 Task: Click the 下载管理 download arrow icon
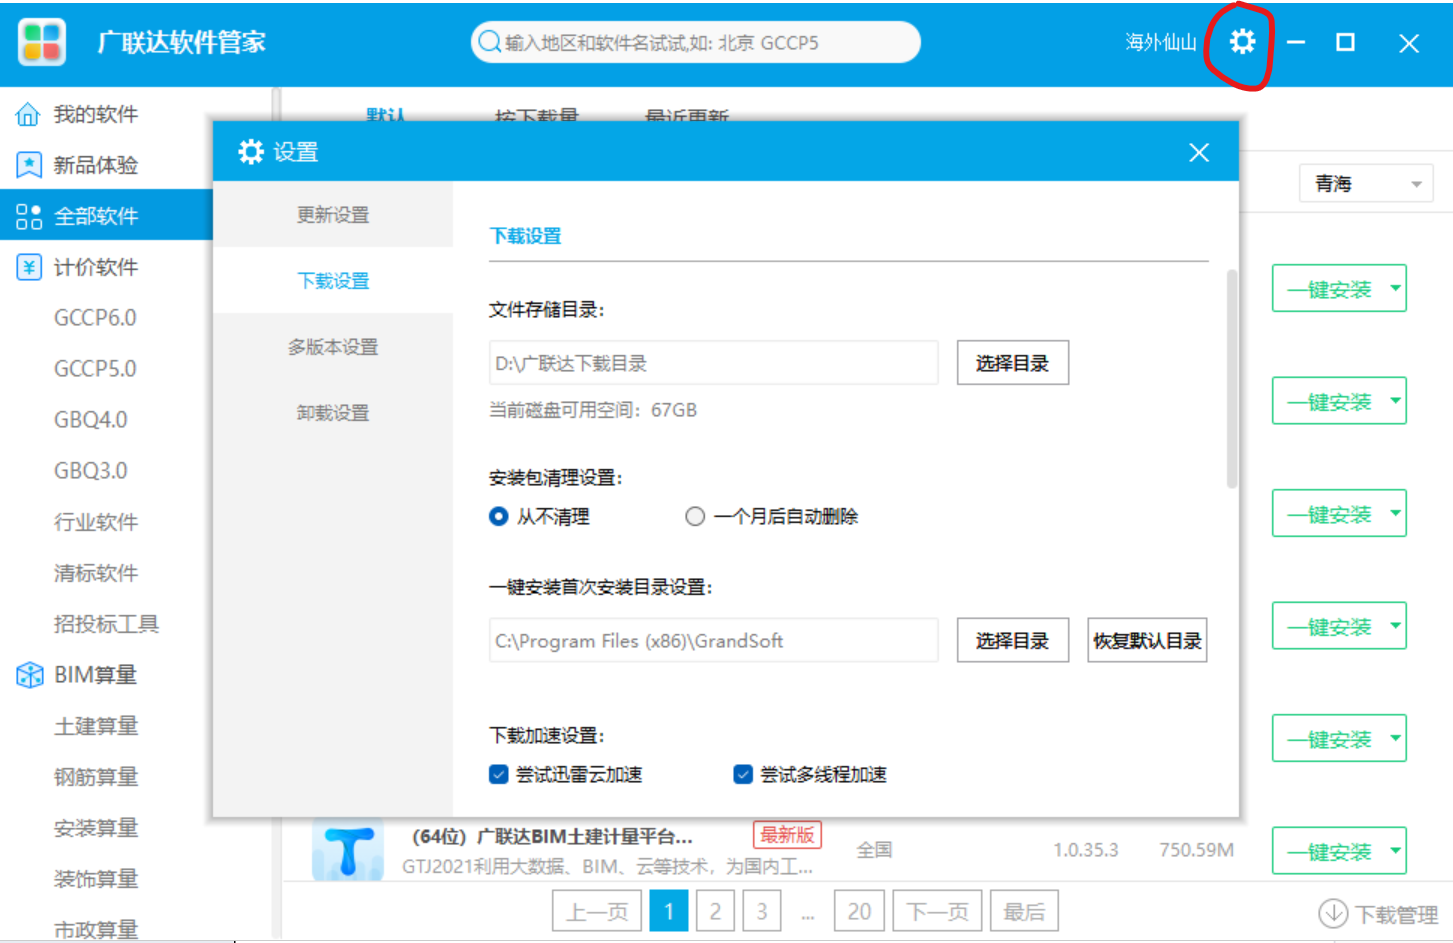coord(1333,913)
